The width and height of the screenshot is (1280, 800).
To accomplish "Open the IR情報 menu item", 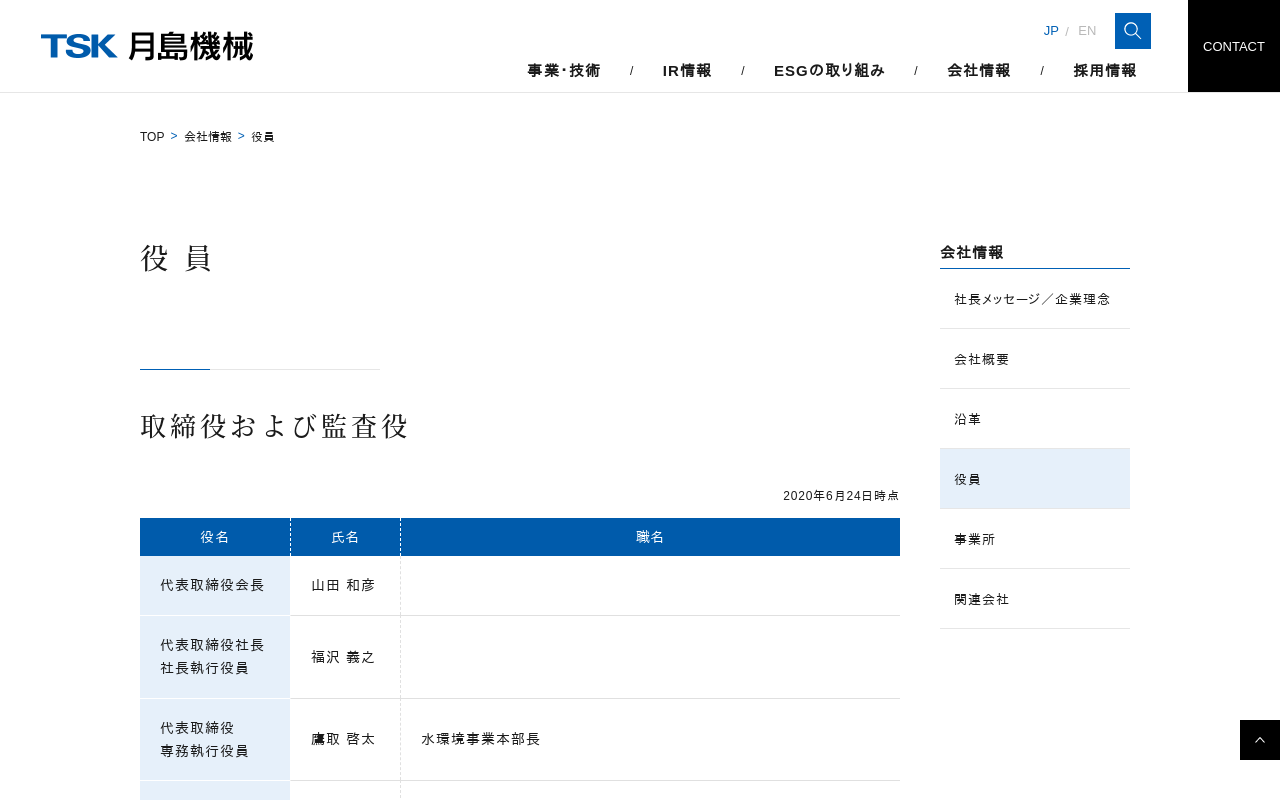I will pos(687,70).
